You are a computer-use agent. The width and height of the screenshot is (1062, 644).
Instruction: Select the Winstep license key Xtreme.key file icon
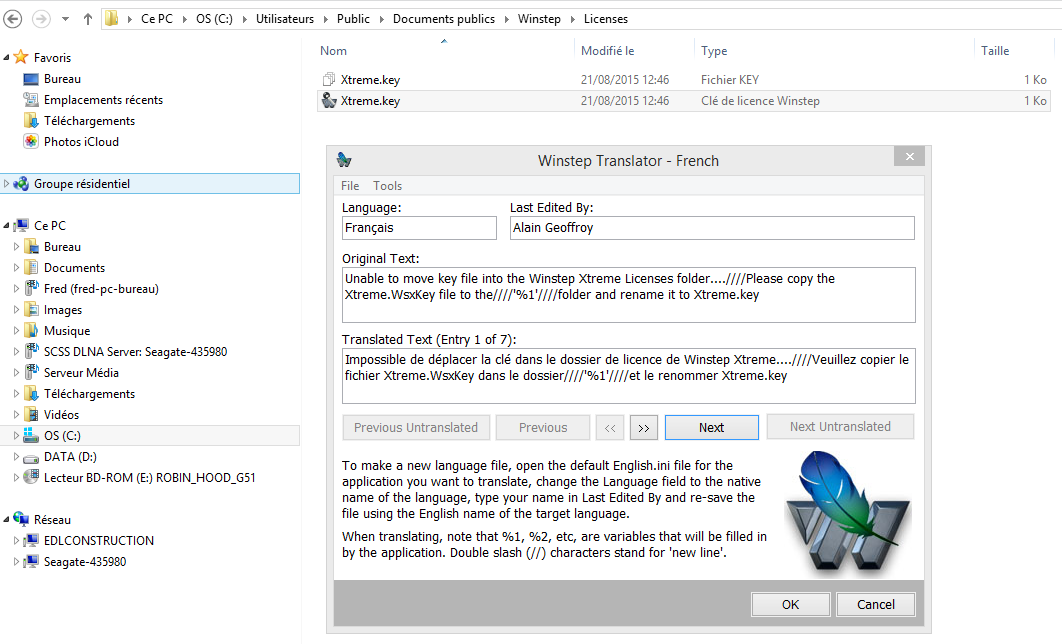[x=328, y=100]
